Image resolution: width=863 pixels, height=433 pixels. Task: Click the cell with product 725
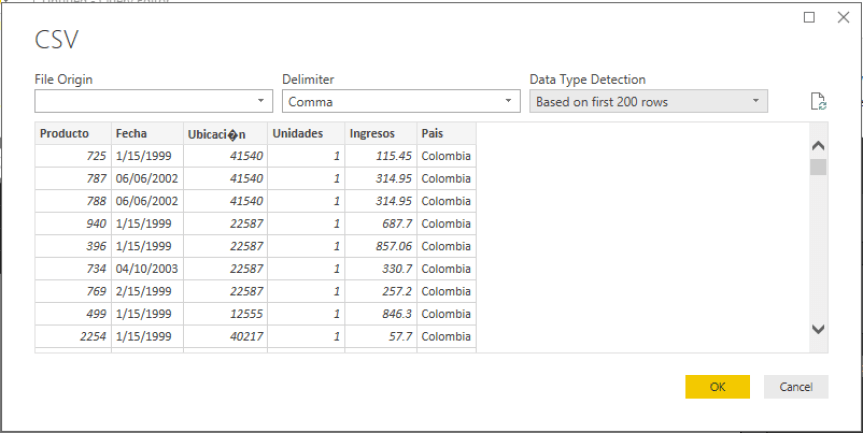(72, 156)
